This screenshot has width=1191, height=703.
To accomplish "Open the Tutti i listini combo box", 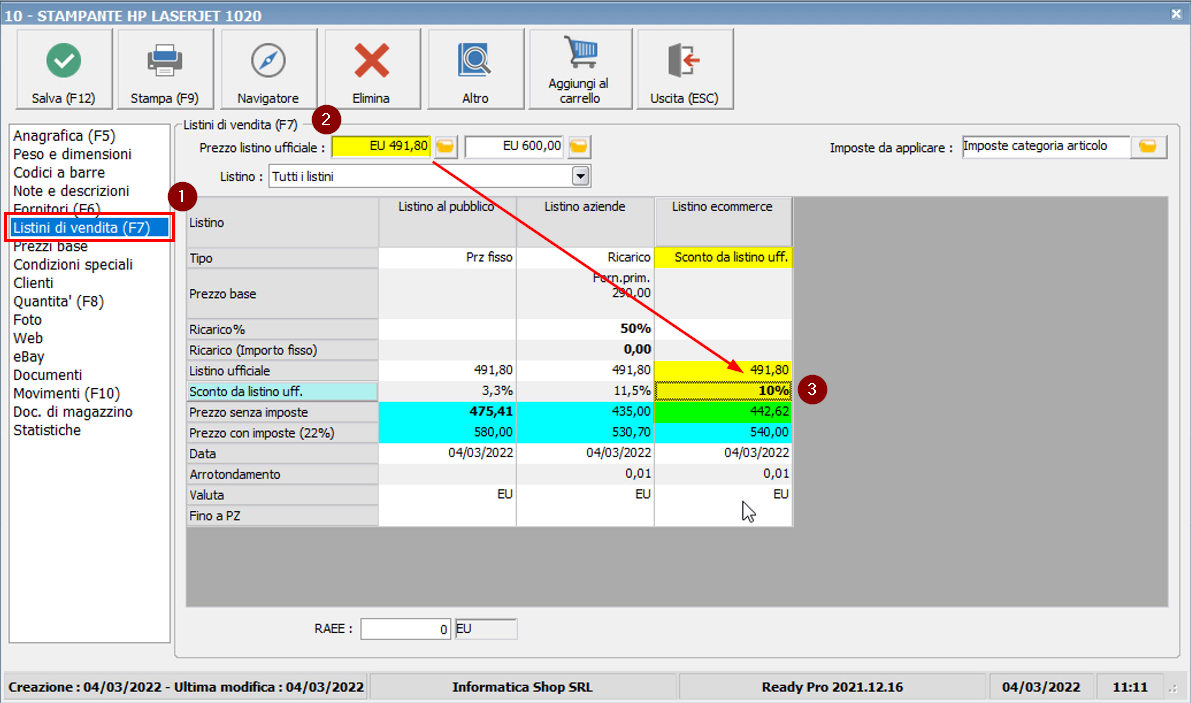I will 429,177.
